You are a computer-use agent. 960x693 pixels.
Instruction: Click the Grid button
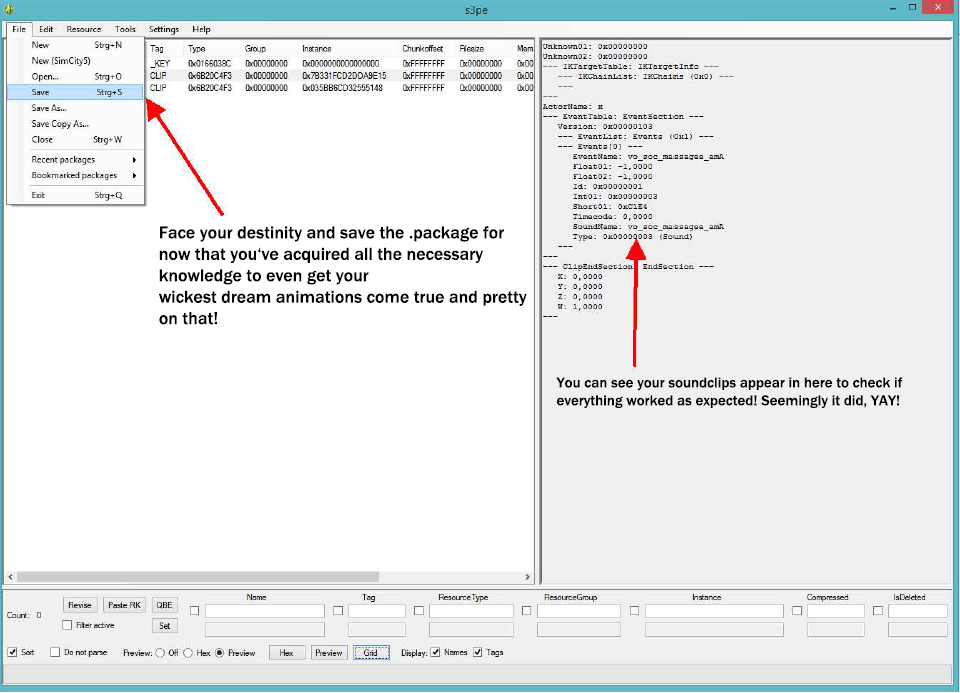pyautogui.click(x=371, y=653)
